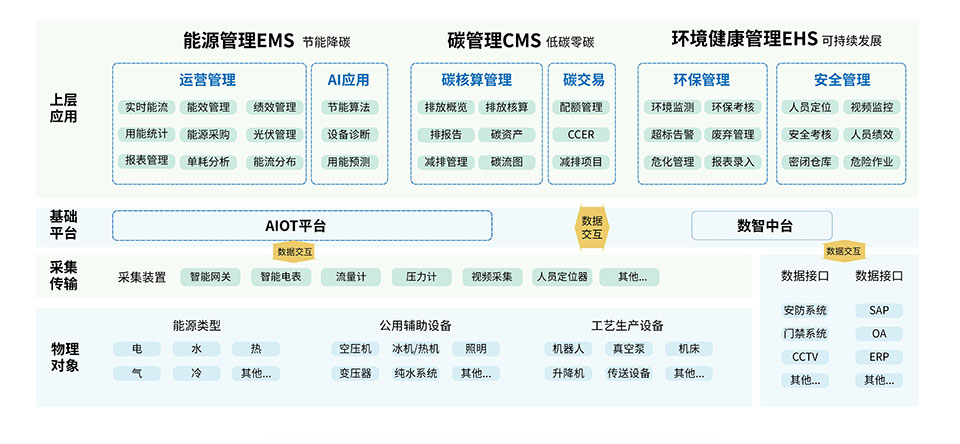This screenshot has height=444, width=960.
Task: Select the 数智中台 box
Action: [x=762, y=226]
